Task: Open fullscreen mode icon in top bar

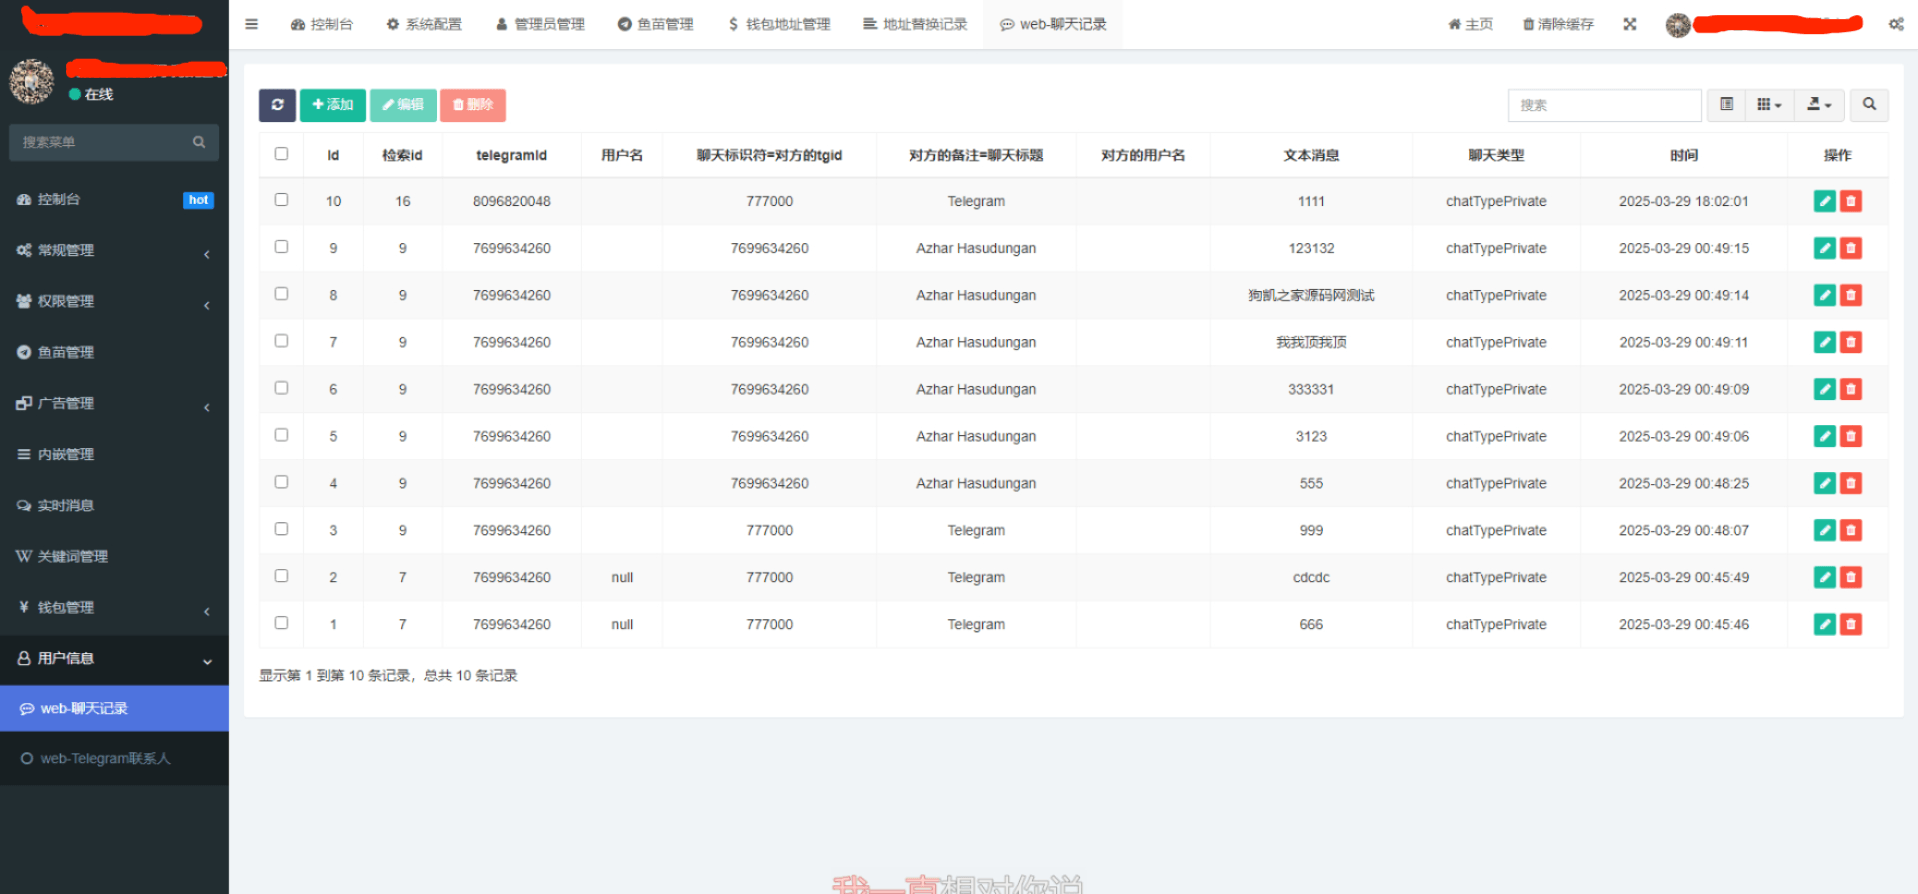Action: click(x=1630, y=24)
